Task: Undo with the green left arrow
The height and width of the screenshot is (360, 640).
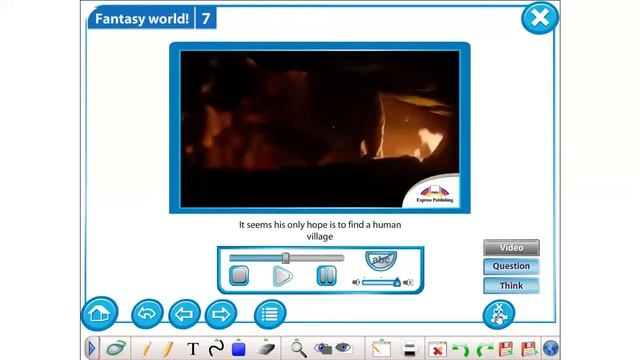Action: 461,350
